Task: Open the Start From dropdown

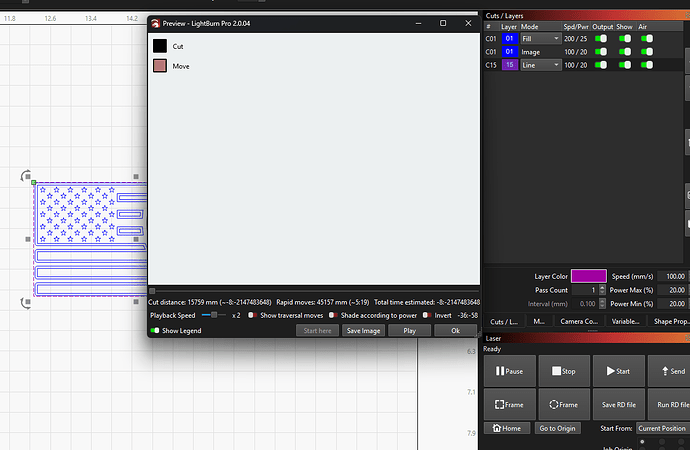Action: click(x=663, y=428)
